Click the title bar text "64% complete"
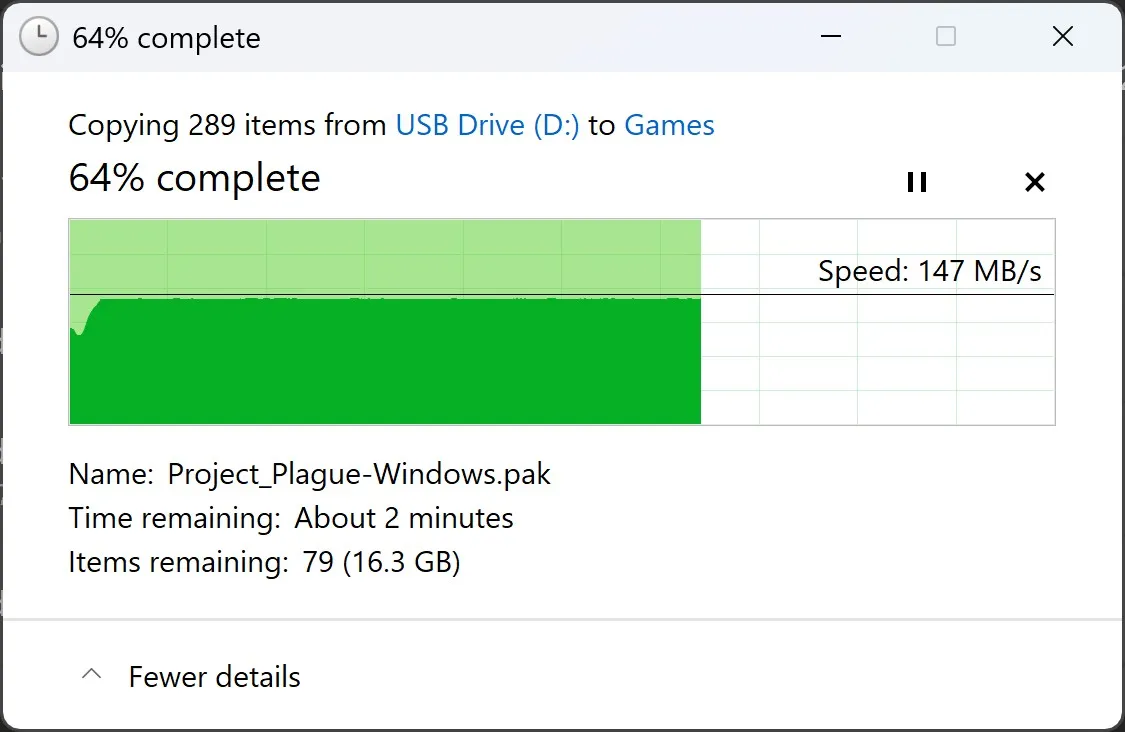The width and height of the screenshot is (1125, 732). [166, 38]
